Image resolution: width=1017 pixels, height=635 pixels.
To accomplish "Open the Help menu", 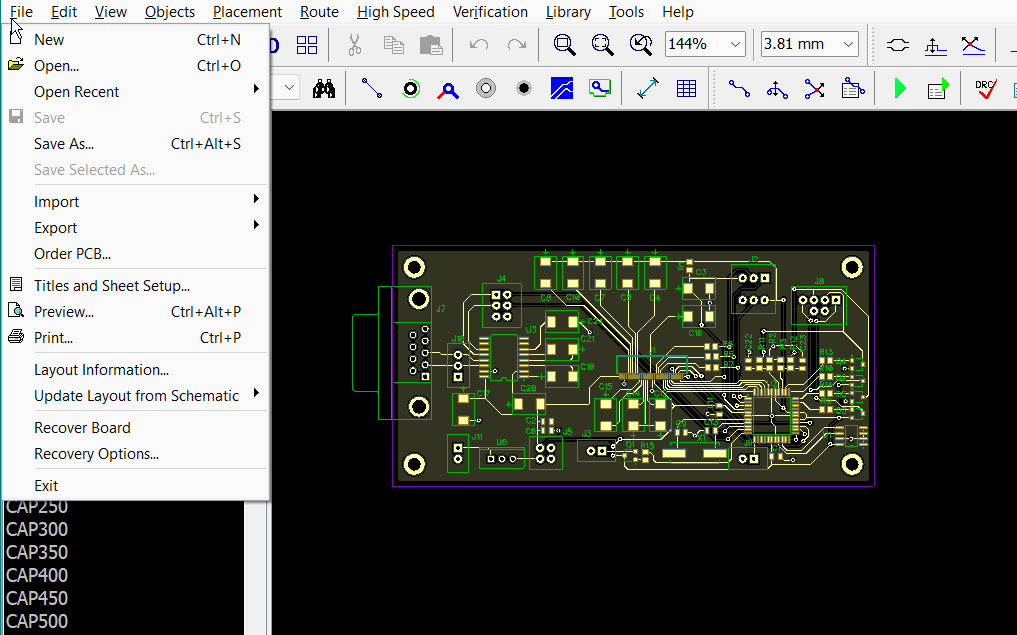I will [678, 12].
